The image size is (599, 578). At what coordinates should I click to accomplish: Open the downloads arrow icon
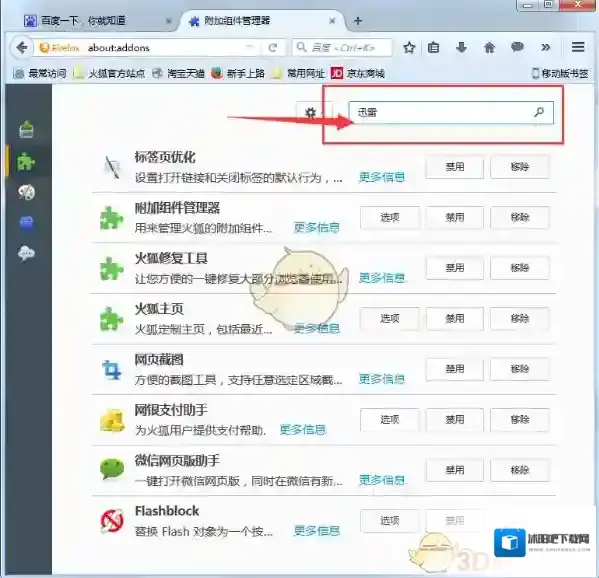[x=461, y=48]
